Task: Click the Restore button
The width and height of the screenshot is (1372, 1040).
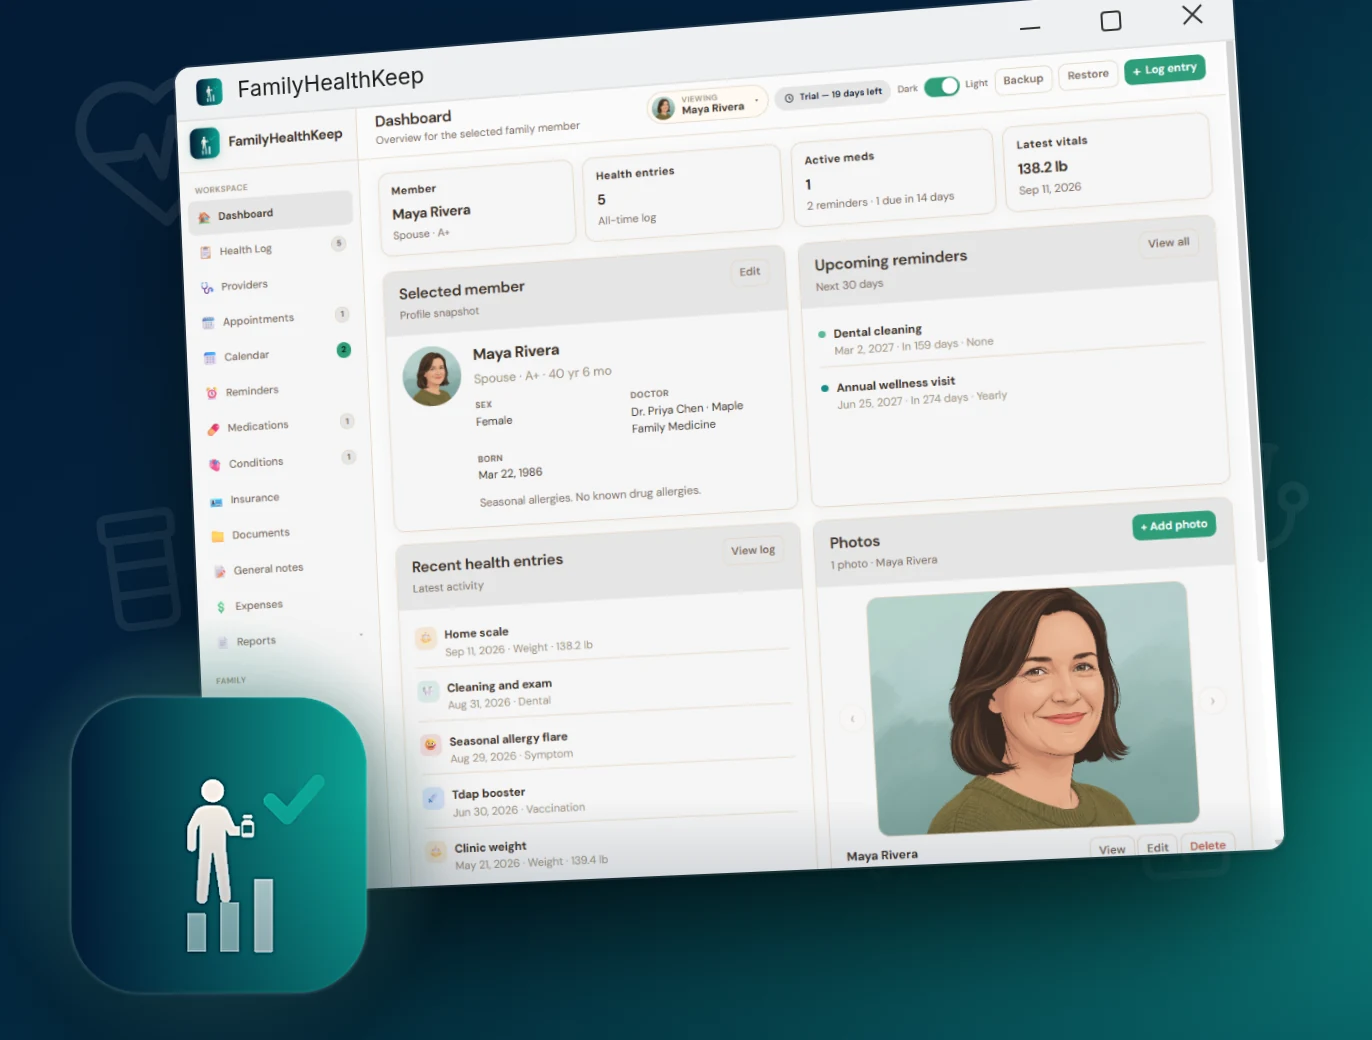Action: tap(1088, 75)
